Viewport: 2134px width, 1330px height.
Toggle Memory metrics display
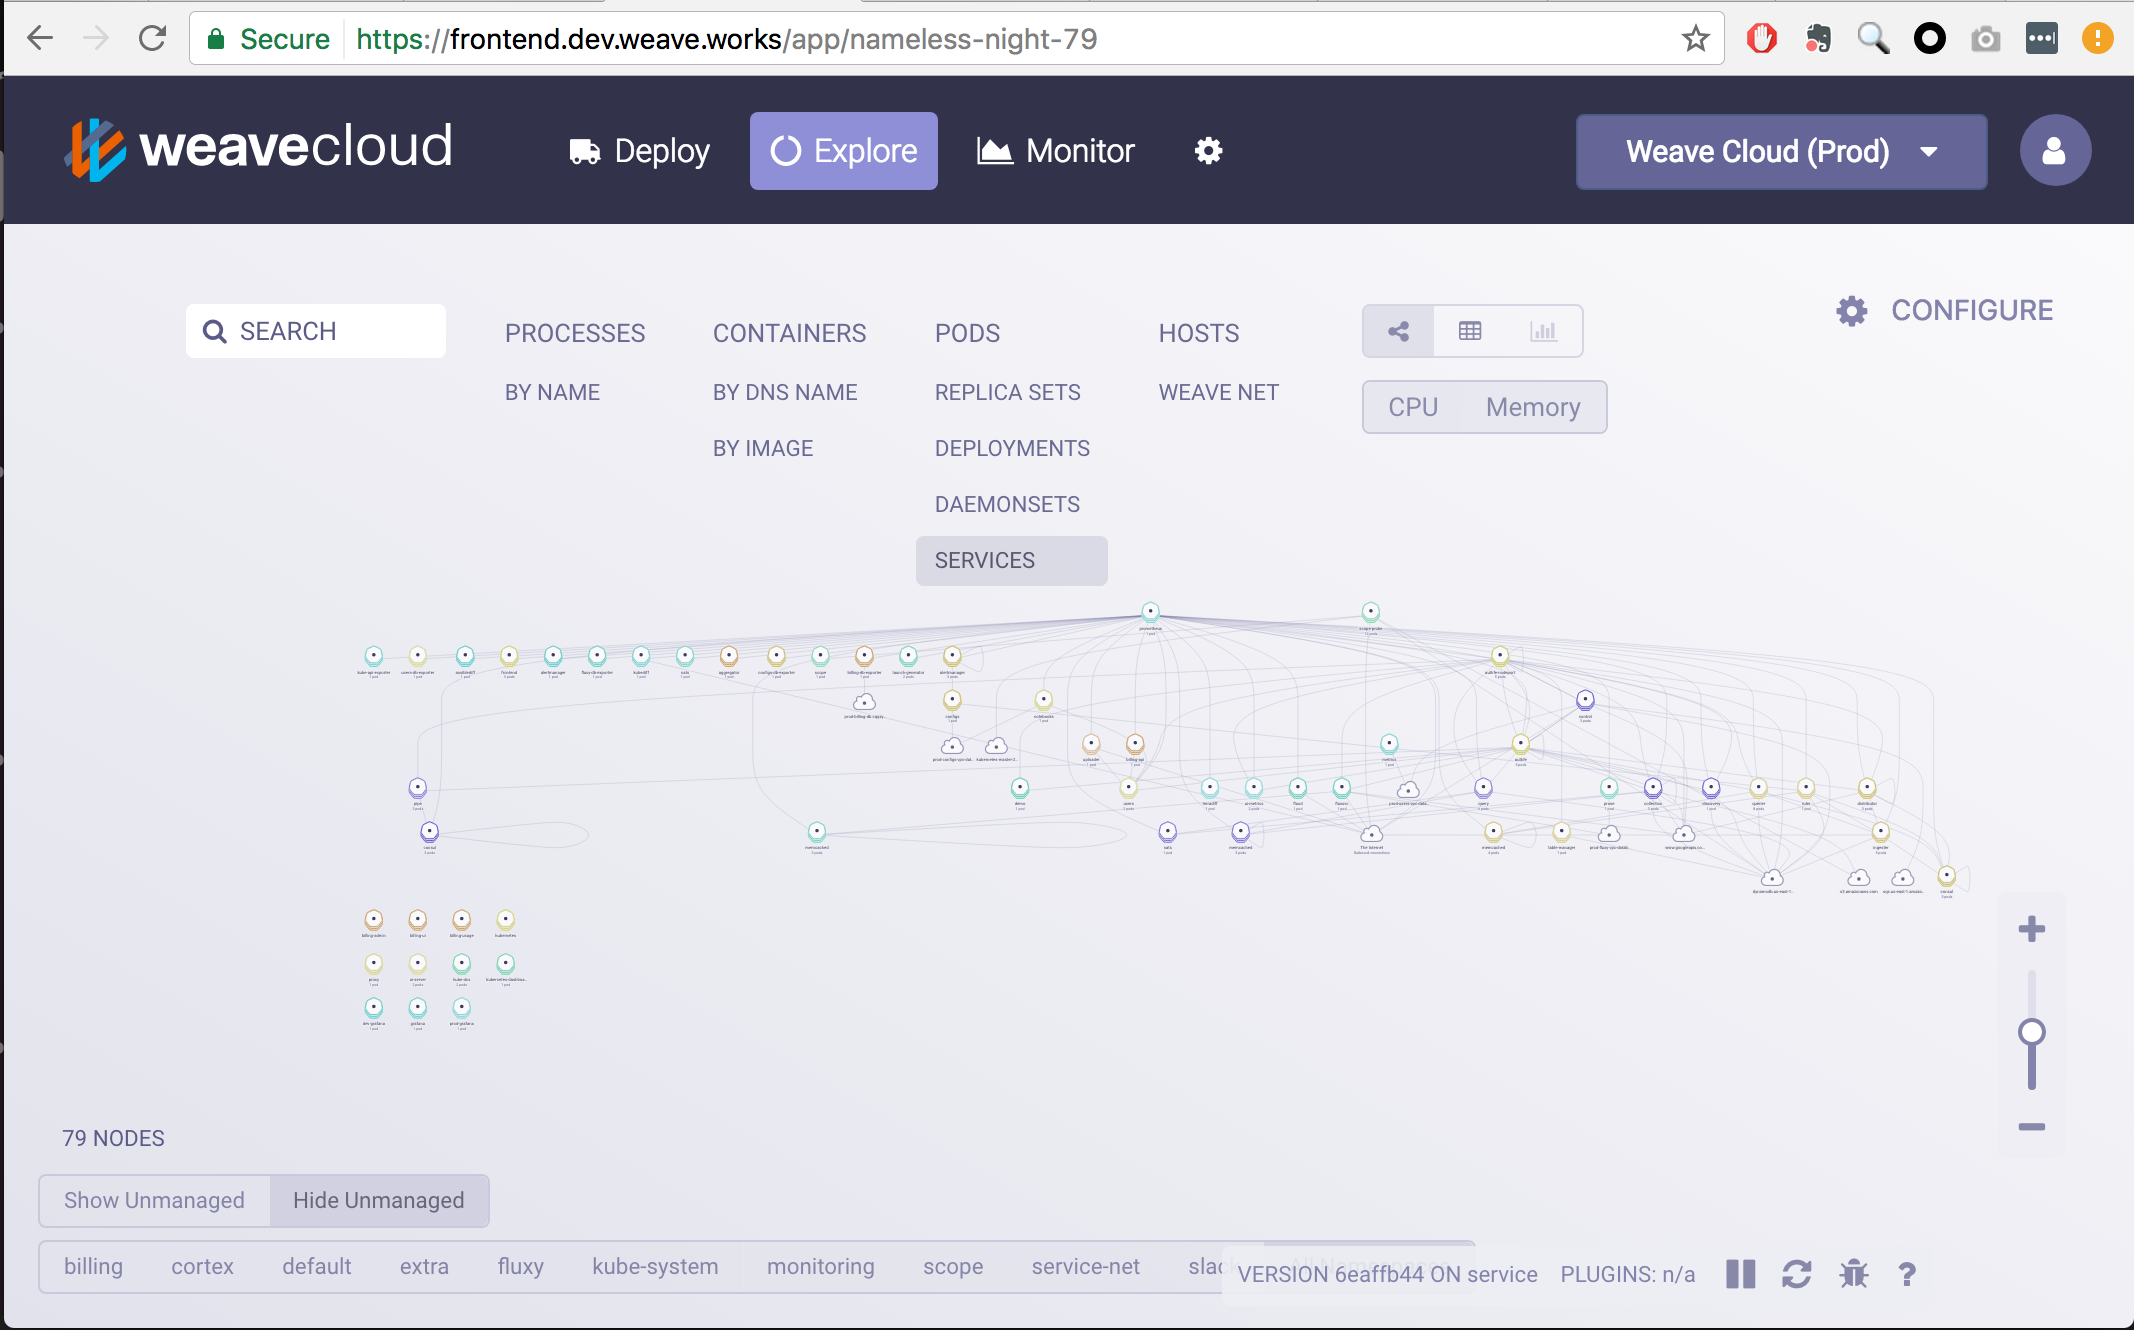click(x=1532, y=407)
